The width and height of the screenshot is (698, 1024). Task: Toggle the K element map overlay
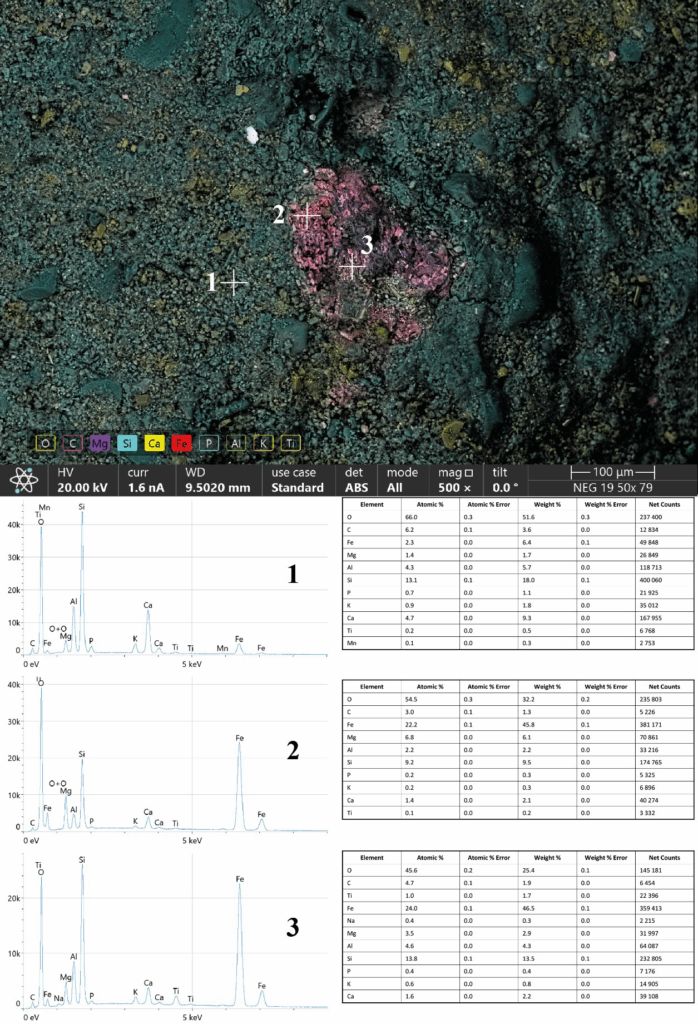pyautogui.click(x=263, y=443)
